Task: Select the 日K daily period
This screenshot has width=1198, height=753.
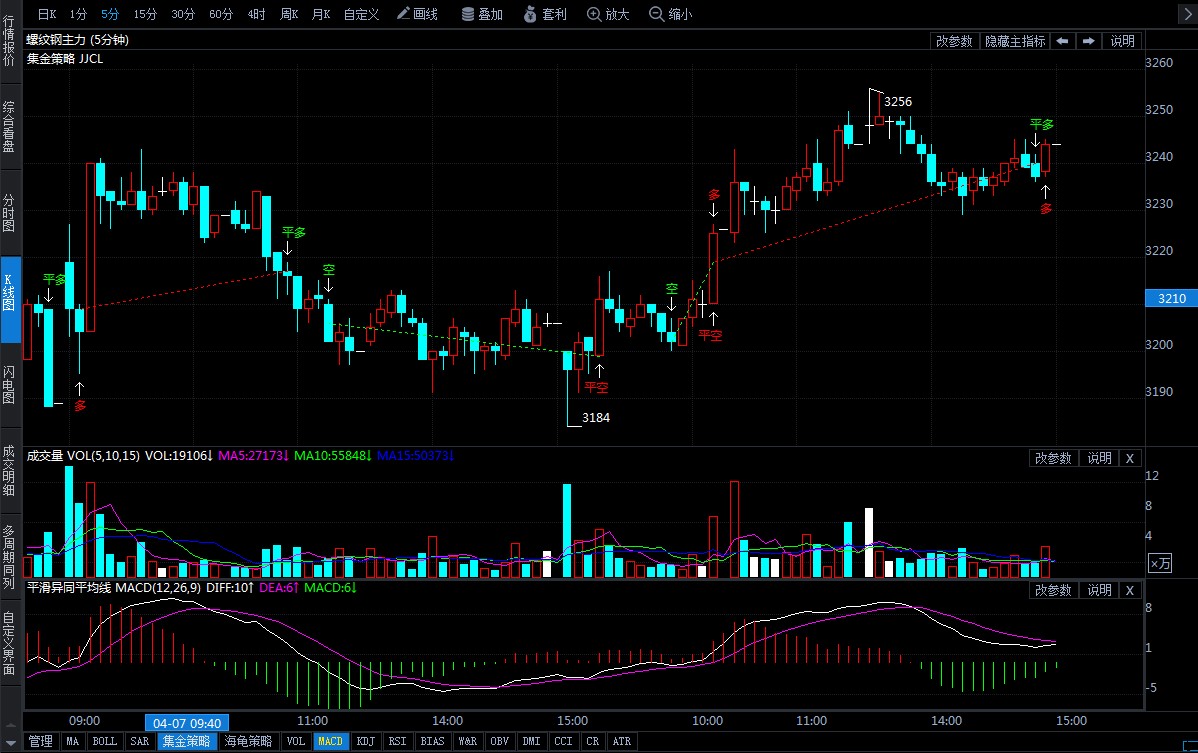Action: [47, 14]
